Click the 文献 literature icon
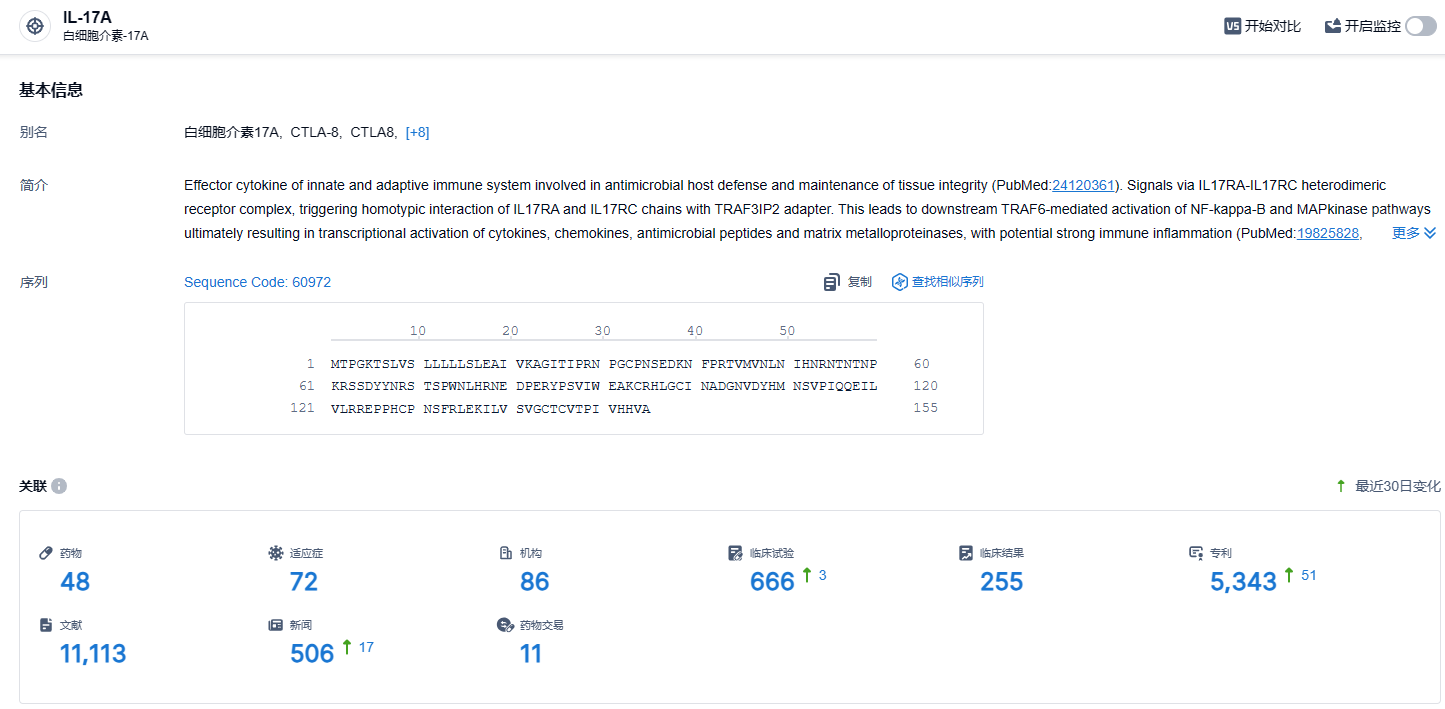This screenshot has width=1445, height=709. click(x=46, y=625)
